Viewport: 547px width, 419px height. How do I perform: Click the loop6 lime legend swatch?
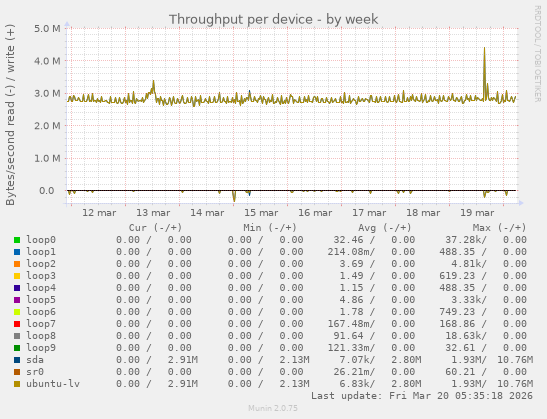tap(17, 312)
